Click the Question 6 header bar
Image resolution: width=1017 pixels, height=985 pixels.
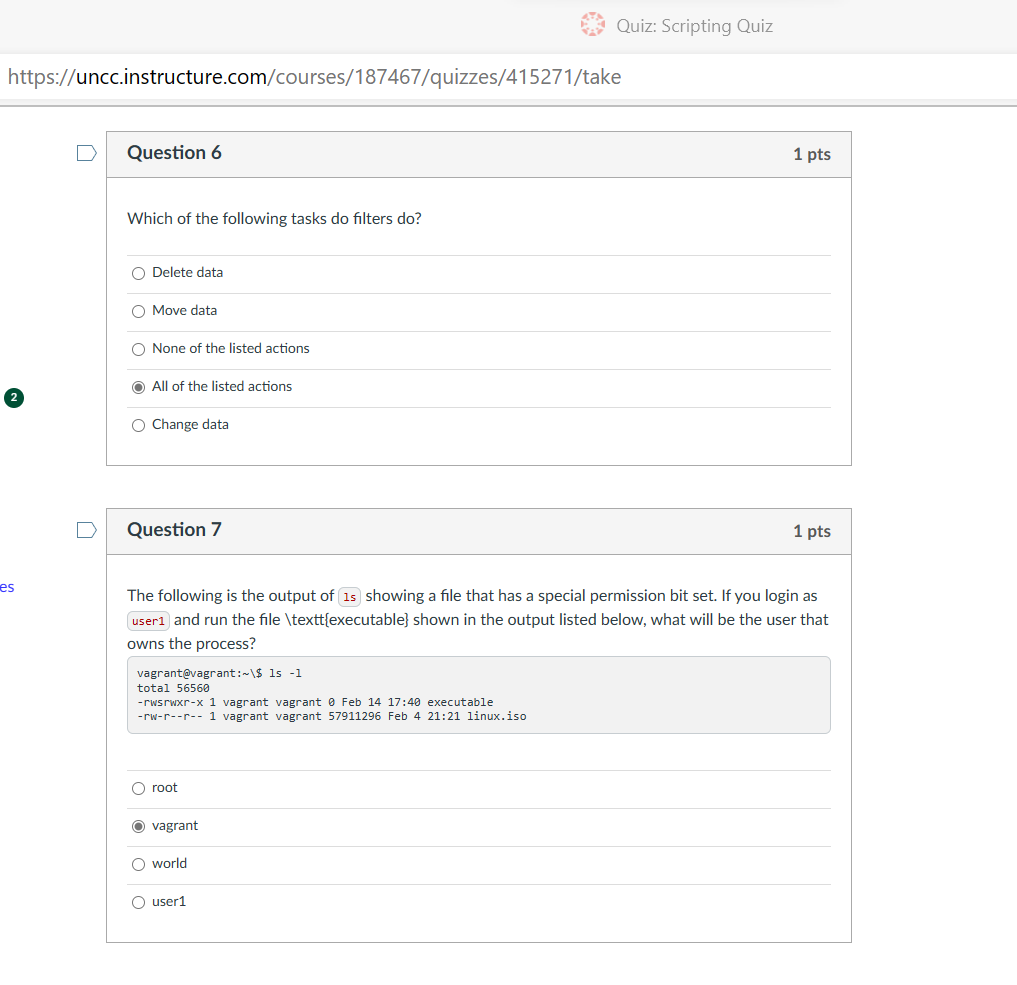click(x=478, y=154)
